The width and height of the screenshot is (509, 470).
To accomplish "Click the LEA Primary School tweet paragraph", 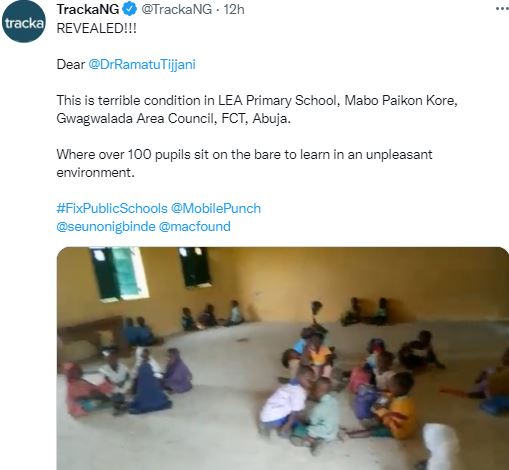I will click(257, 109).
